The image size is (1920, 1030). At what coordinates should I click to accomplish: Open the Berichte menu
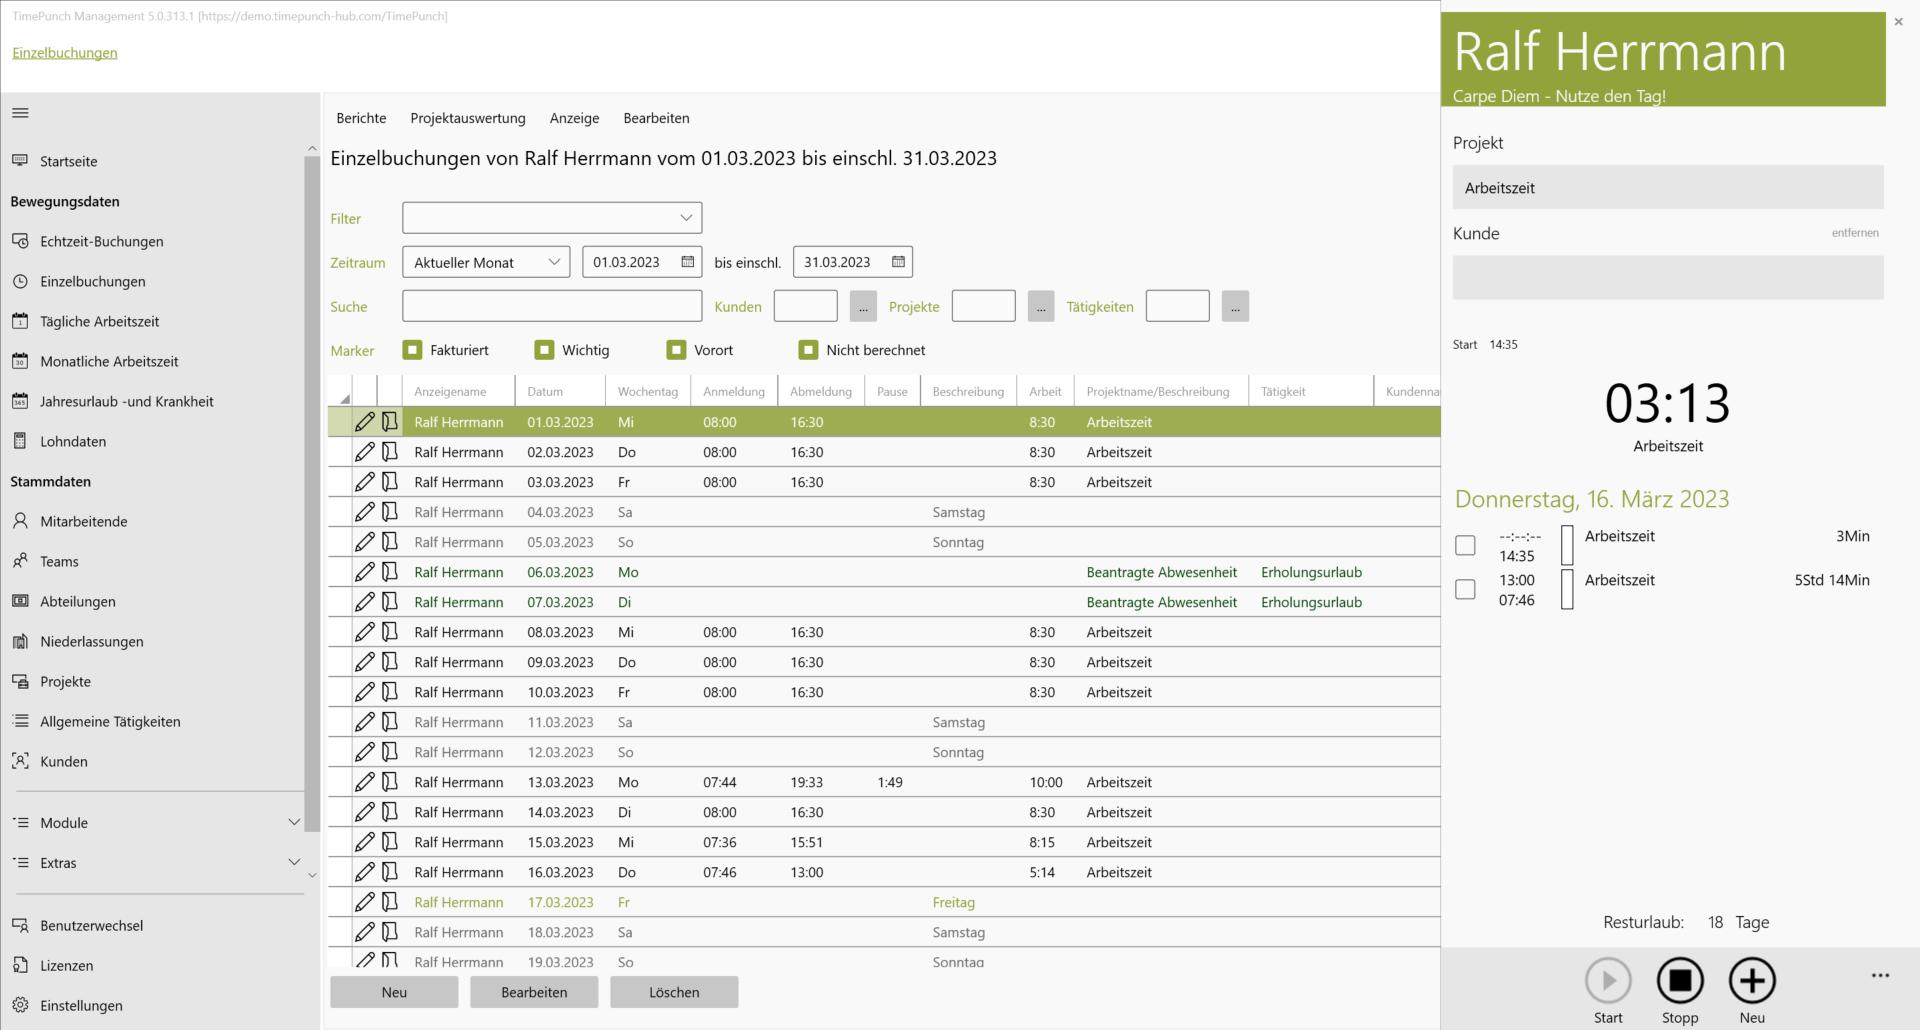(x=361, y=118)
